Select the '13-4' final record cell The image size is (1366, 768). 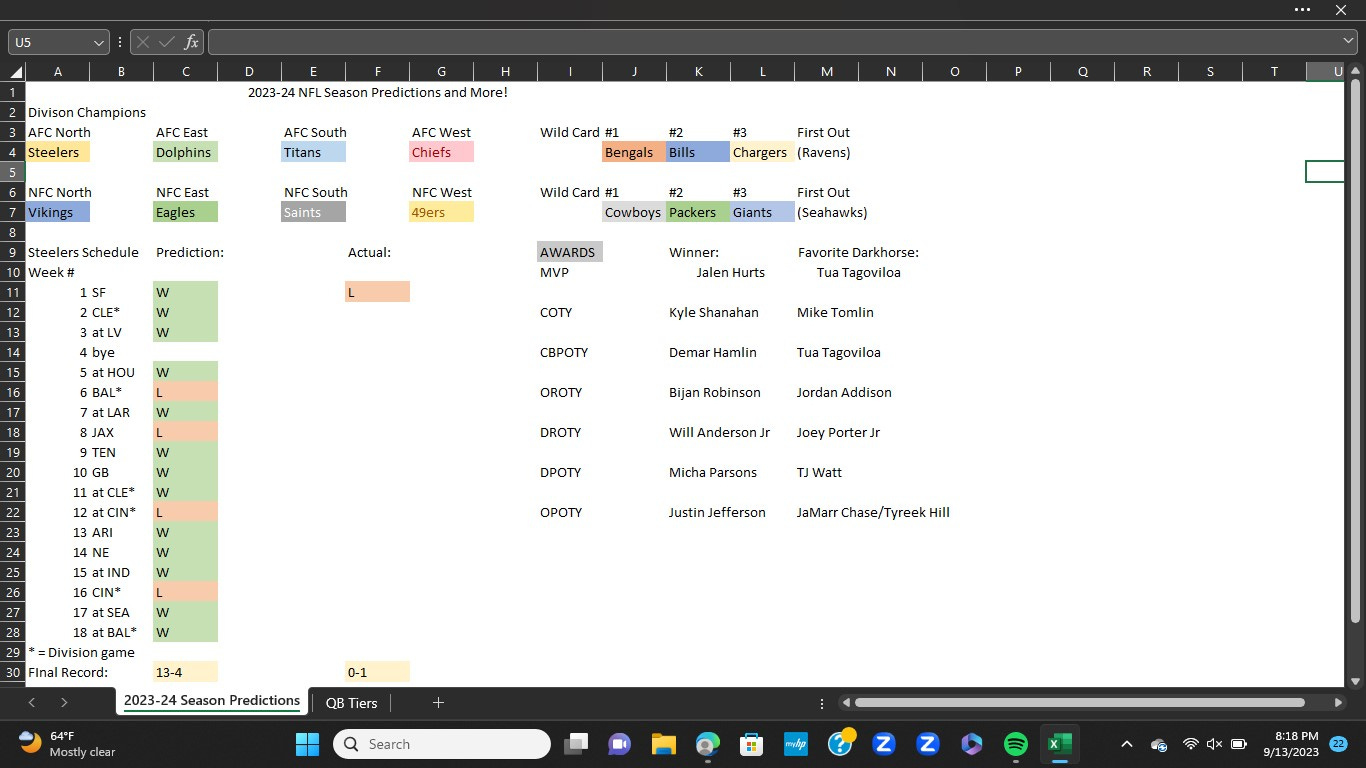pyautogui.click(x=186, y=672)
